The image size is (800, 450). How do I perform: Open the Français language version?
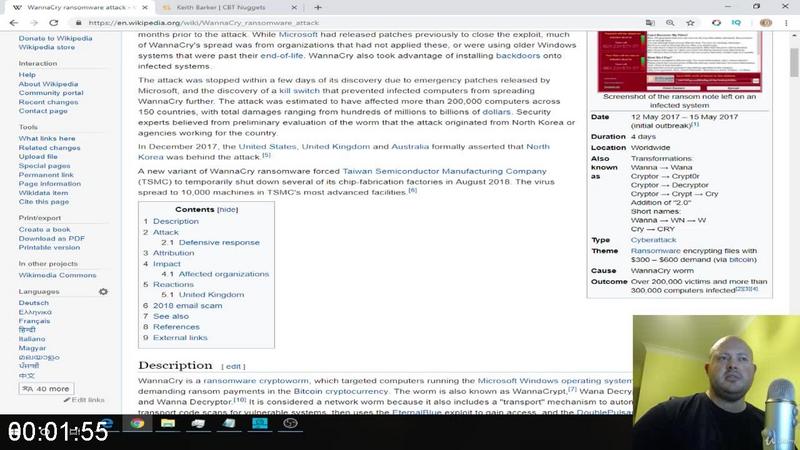click(34, 321)
